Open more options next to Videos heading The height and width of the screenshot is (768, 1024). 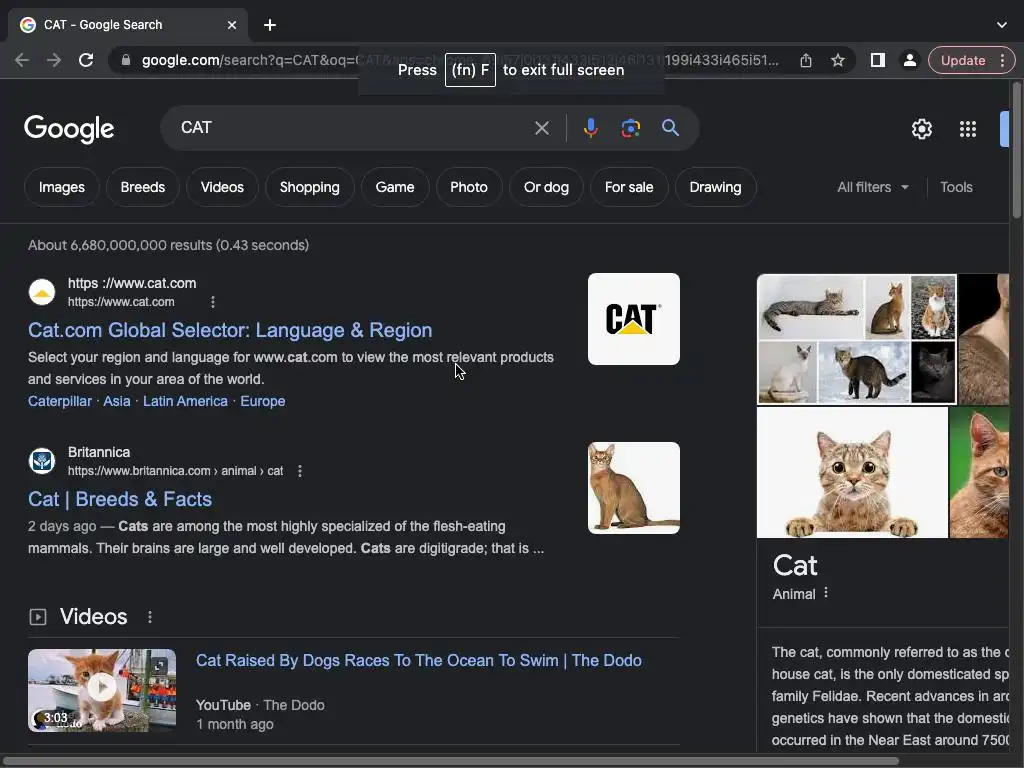(150, 617)
